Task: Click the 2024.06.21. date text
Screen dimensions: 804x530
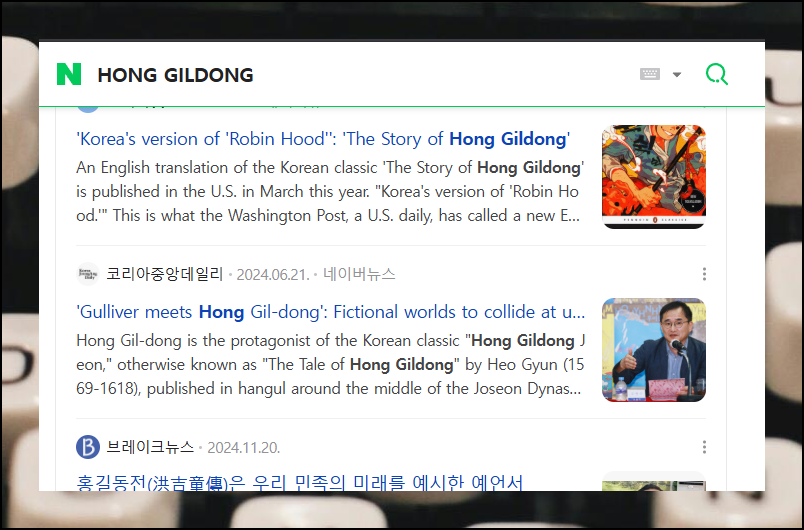Action: (x=273, y=275)
